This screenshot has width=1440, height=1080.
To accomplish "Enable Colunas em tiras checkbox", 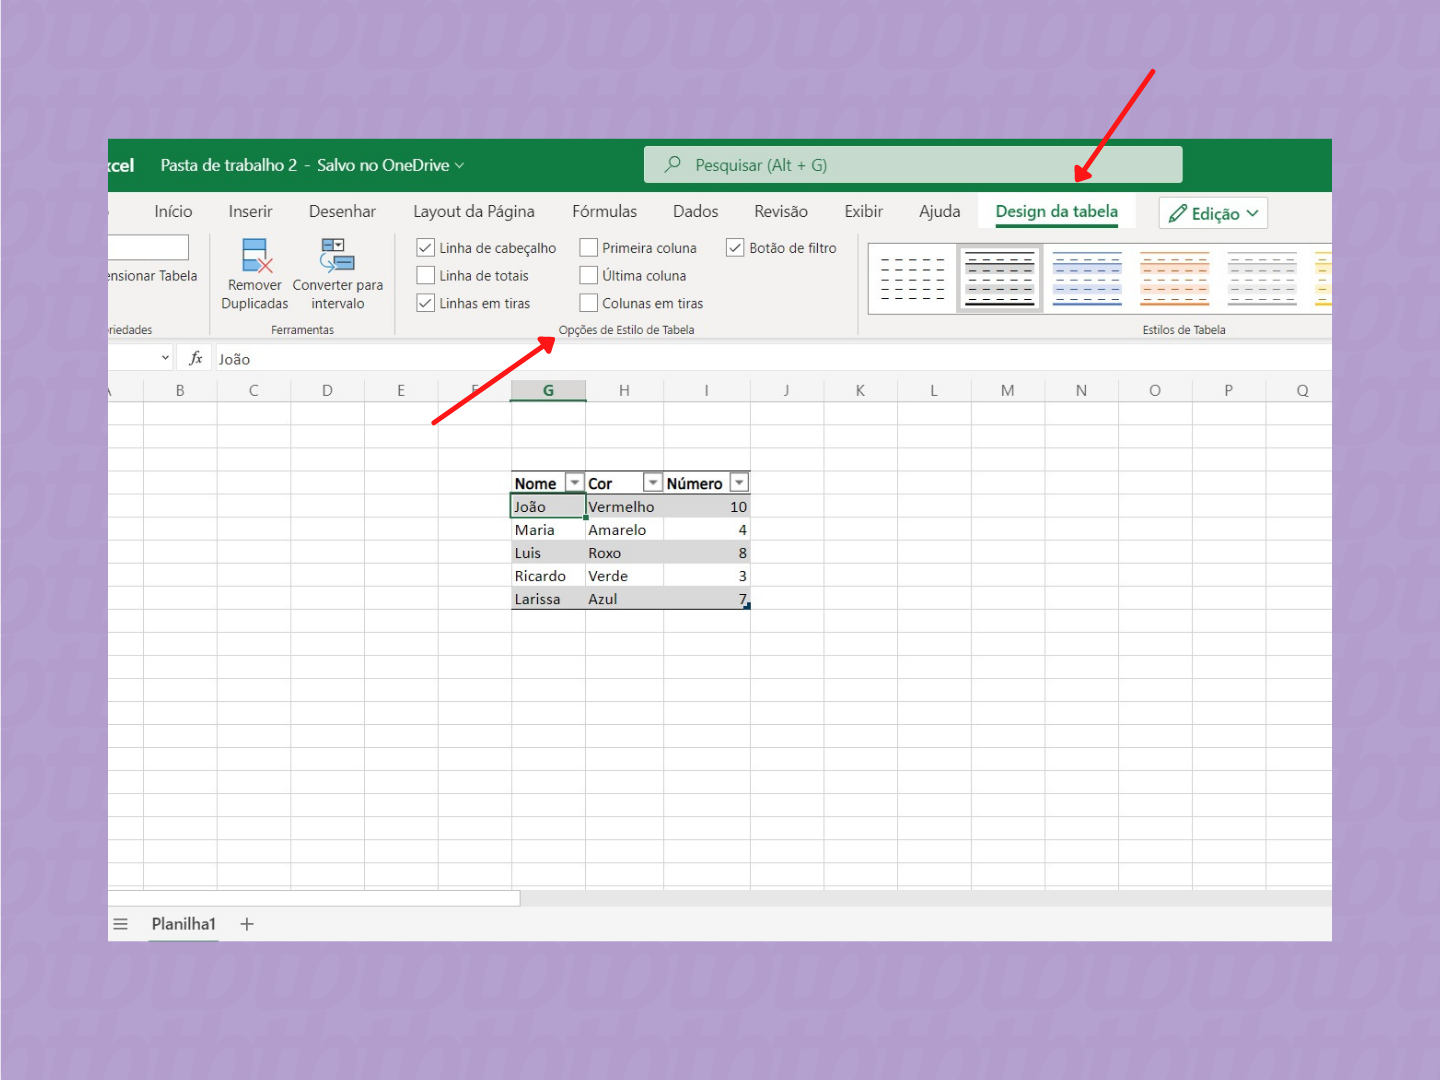I will [x=588, y=303].
